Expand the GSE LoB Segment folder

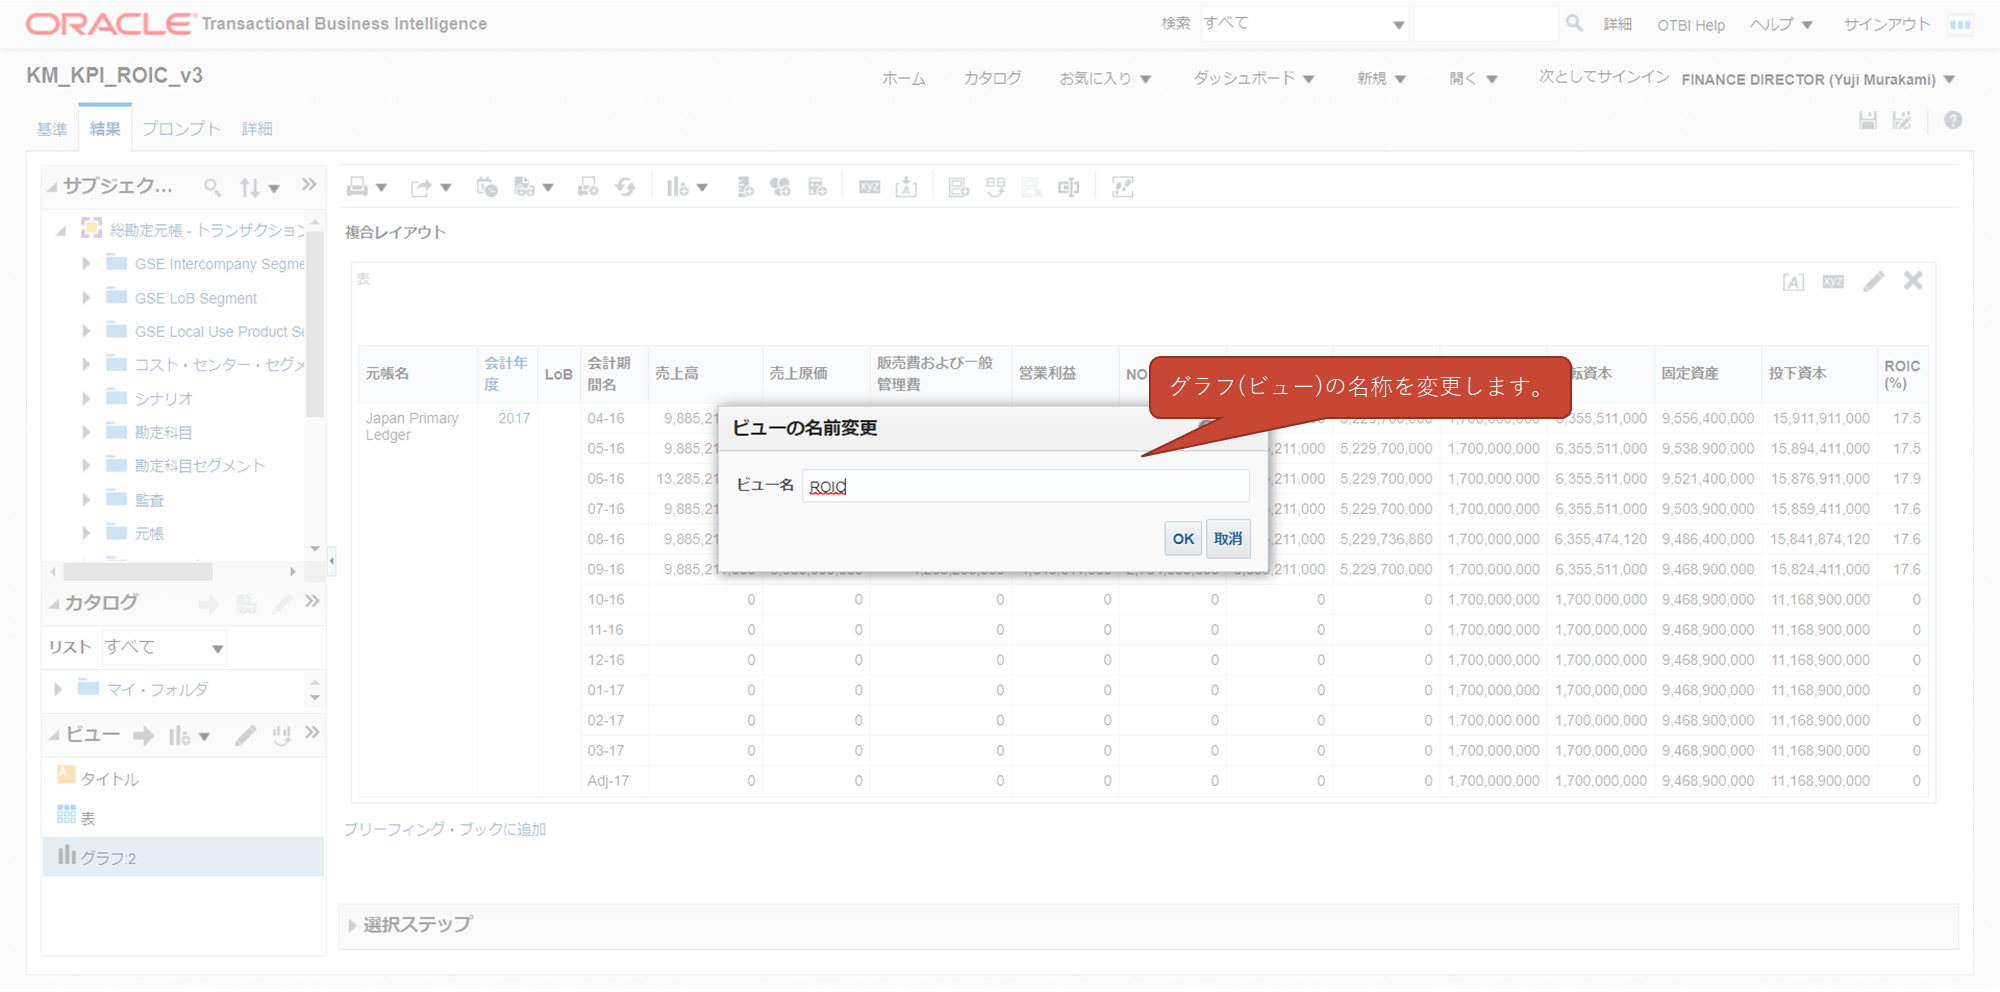pos(86,297)
